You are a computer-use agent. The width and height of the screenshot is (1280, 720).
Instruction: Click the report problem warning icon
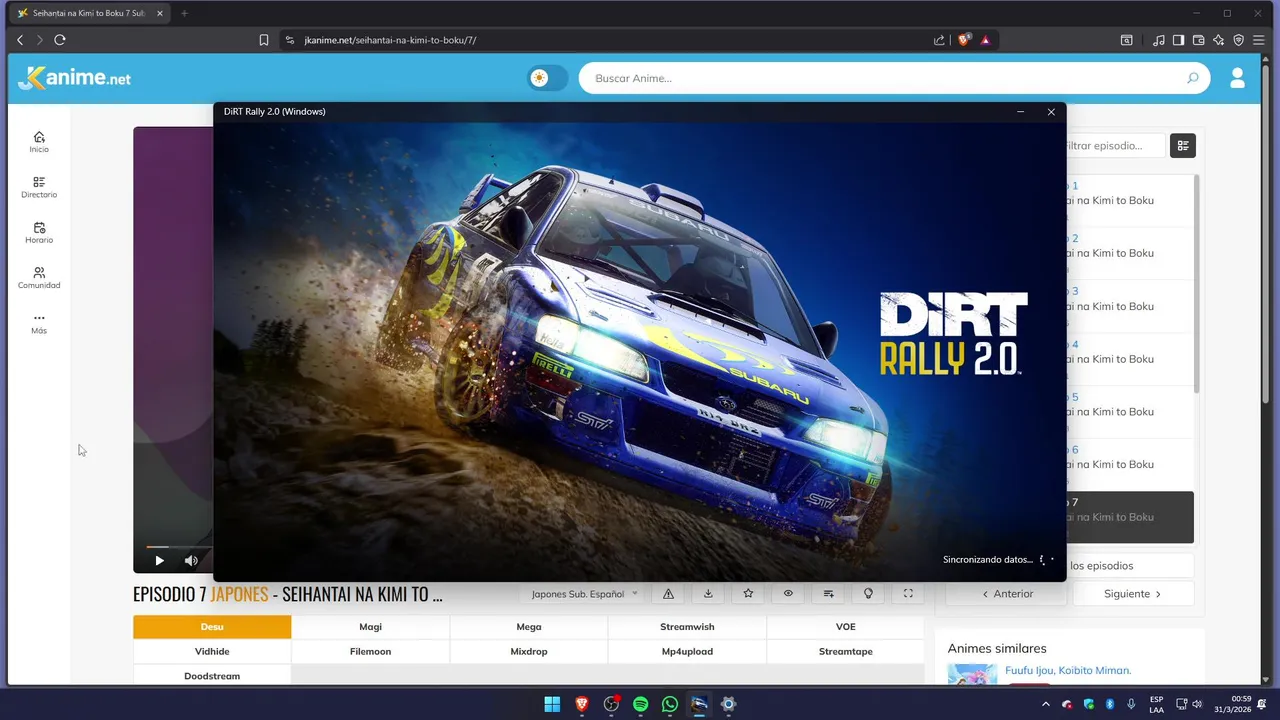click(668, 594)
